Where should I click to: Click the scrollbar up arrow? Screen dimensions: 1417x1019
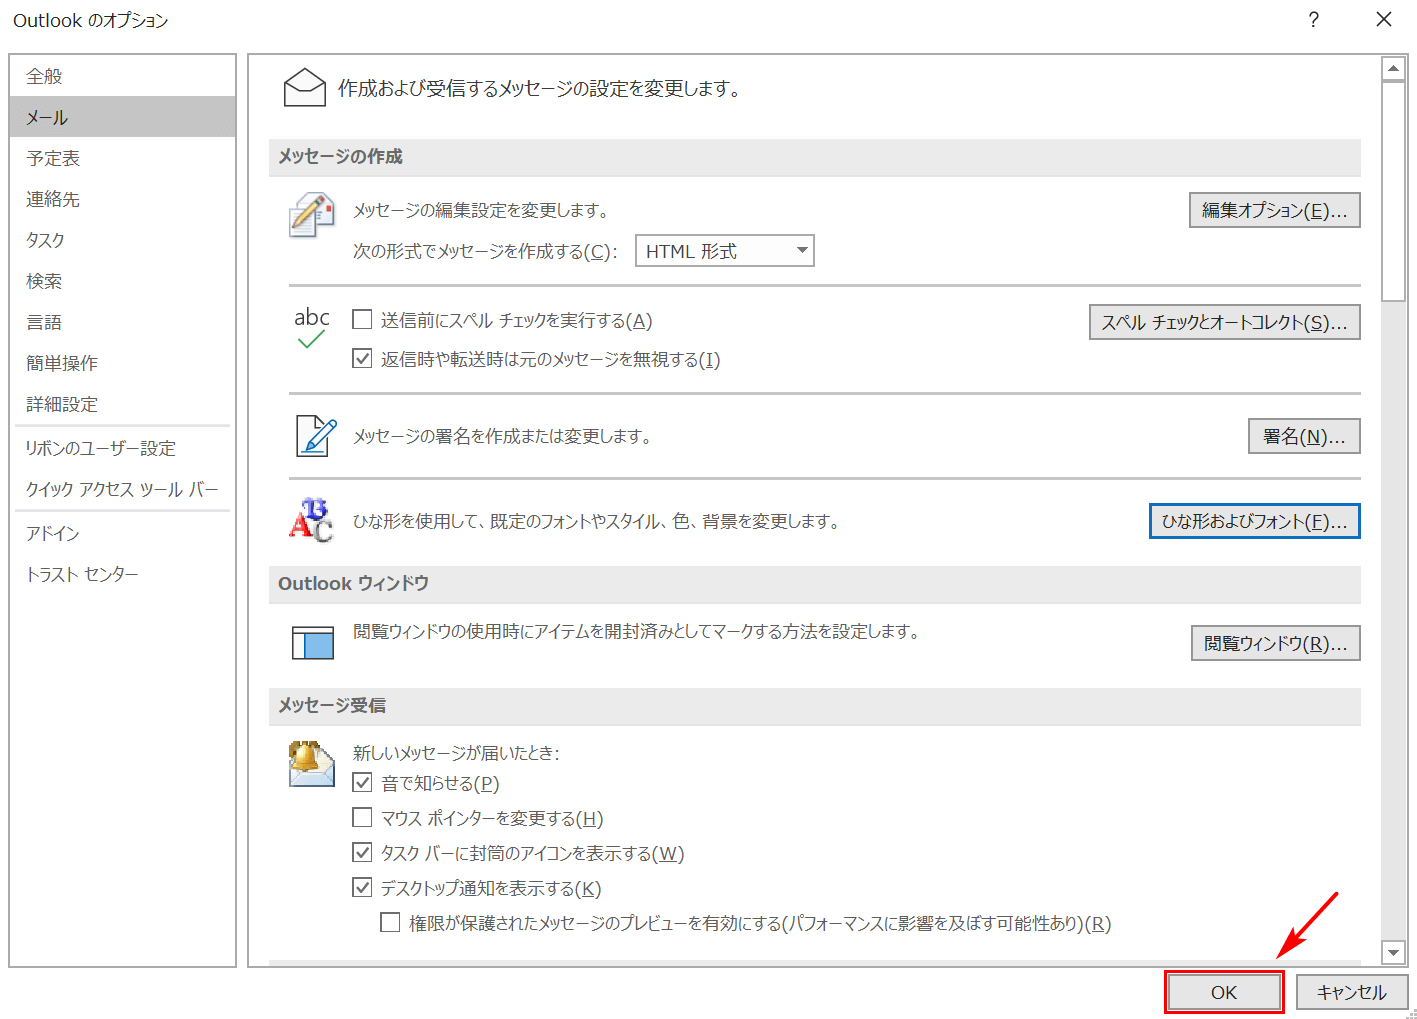pos(1394,68)
